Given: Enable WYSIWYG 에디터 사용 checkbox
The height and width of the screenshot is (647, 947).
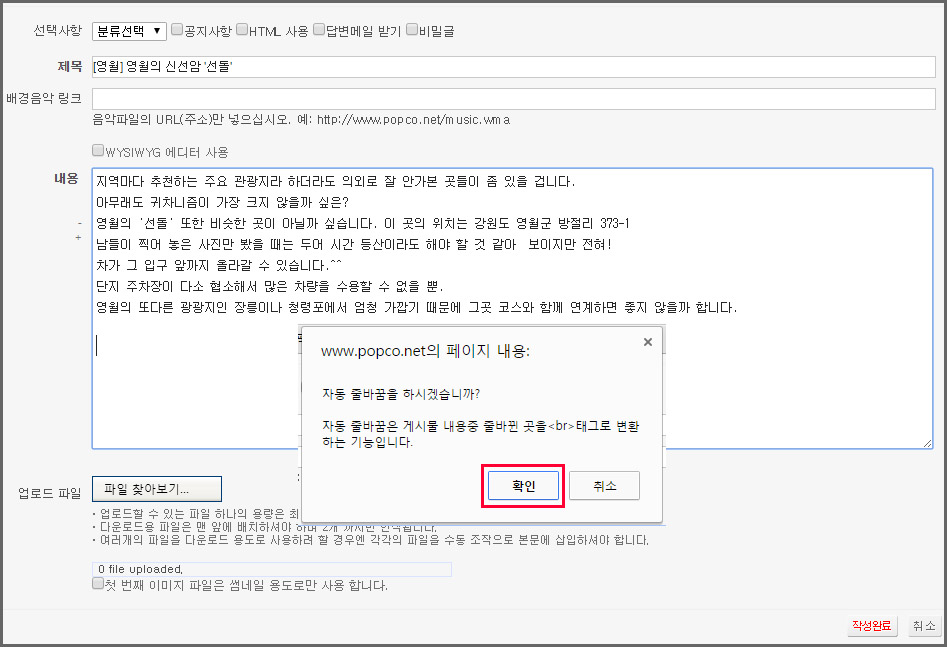Looking at the screenshot, I should 98,152.
